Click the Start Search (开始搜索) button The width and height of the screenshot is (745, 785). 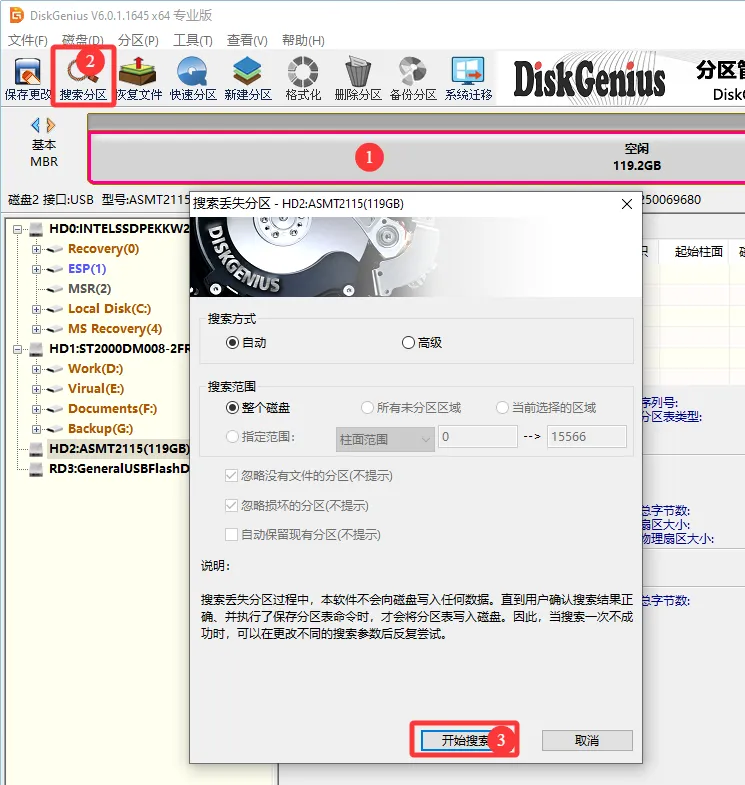tap(464, 740)
